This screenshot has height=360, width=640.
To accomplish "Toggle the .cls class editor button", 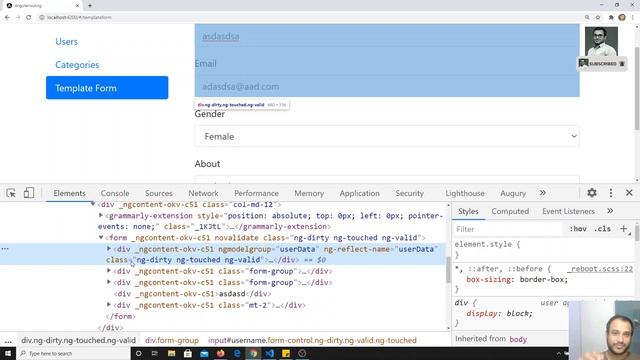I will coord(602,229).
